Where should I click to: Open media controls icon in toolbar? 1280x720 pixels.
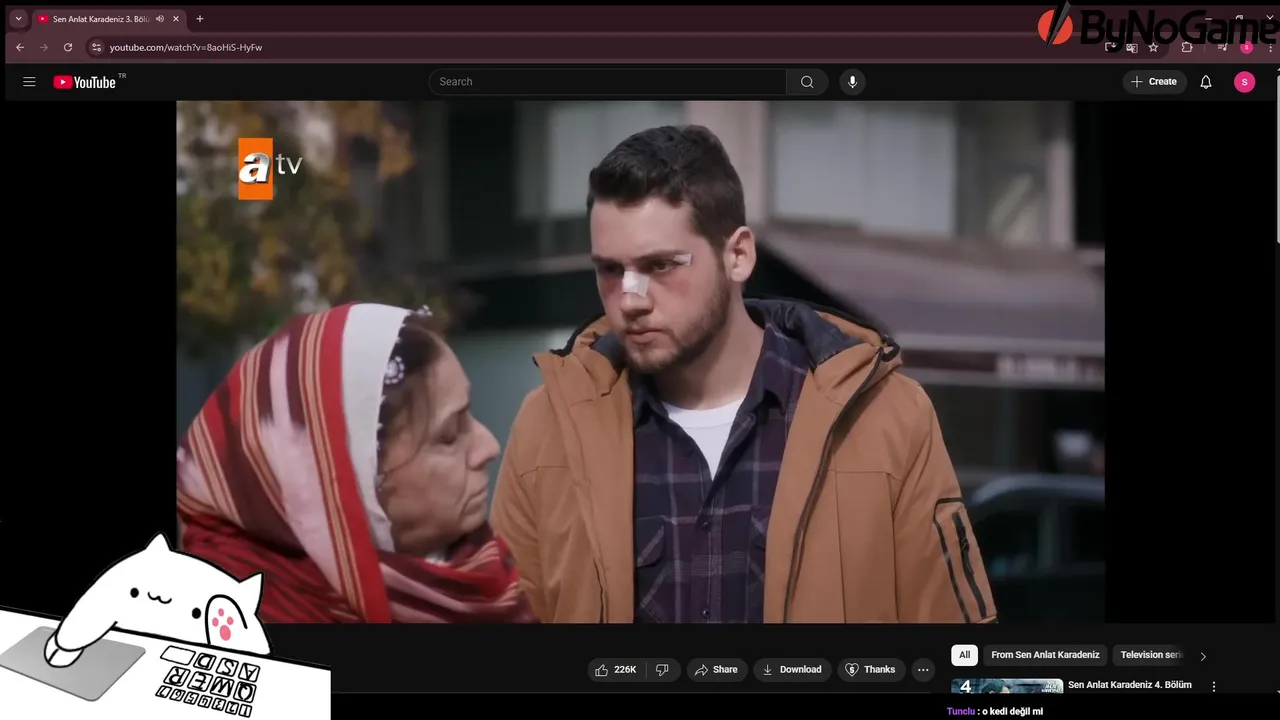pyautogui.click(x=1222, y=47)
